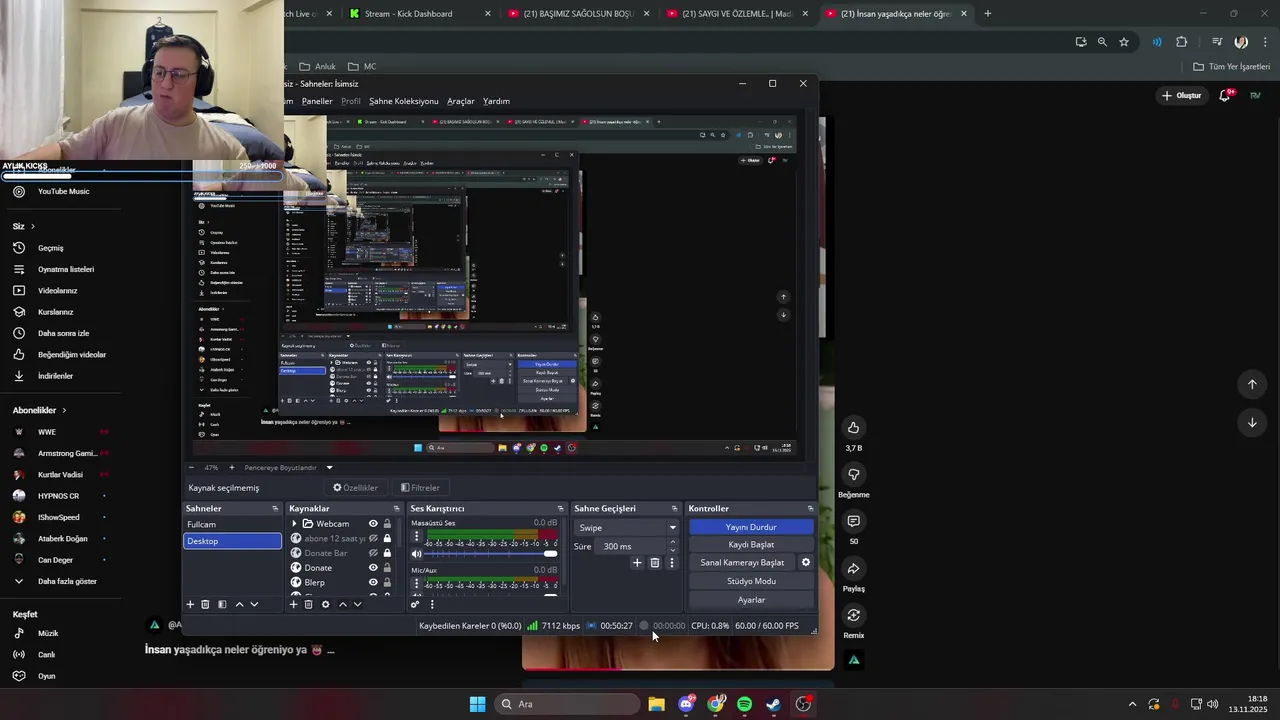Open the Swipe transition dropdown
The height and width of the screenshot is (720, 1280).
pos(627,528)
